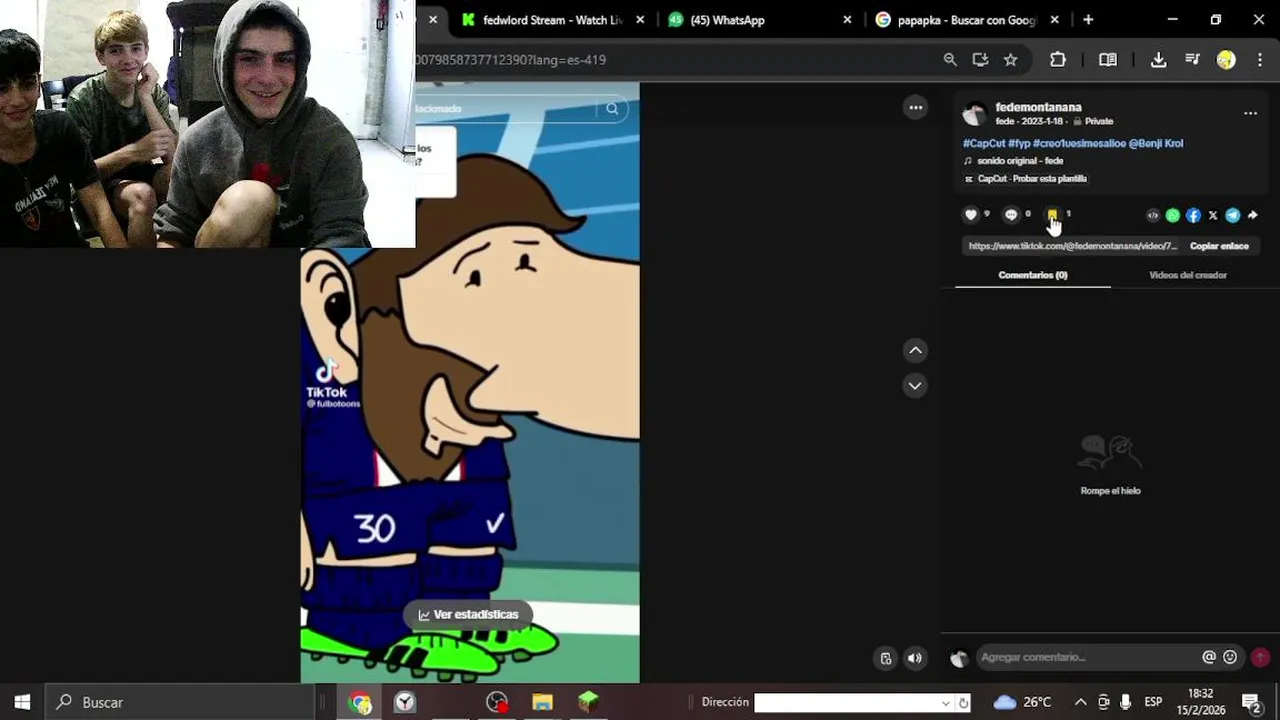Open the emoji picker in the comment box
This screenshot has height=720, width=1280.
click(1230, 657)
